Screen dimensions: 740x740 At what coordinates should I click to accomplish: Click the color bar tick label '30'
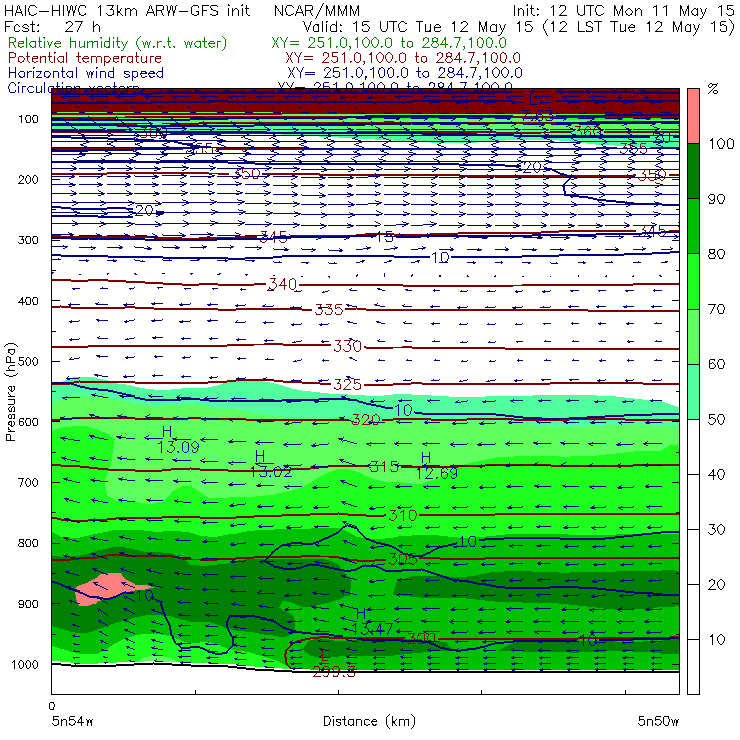pyautogui.click(x=716, y=529)
